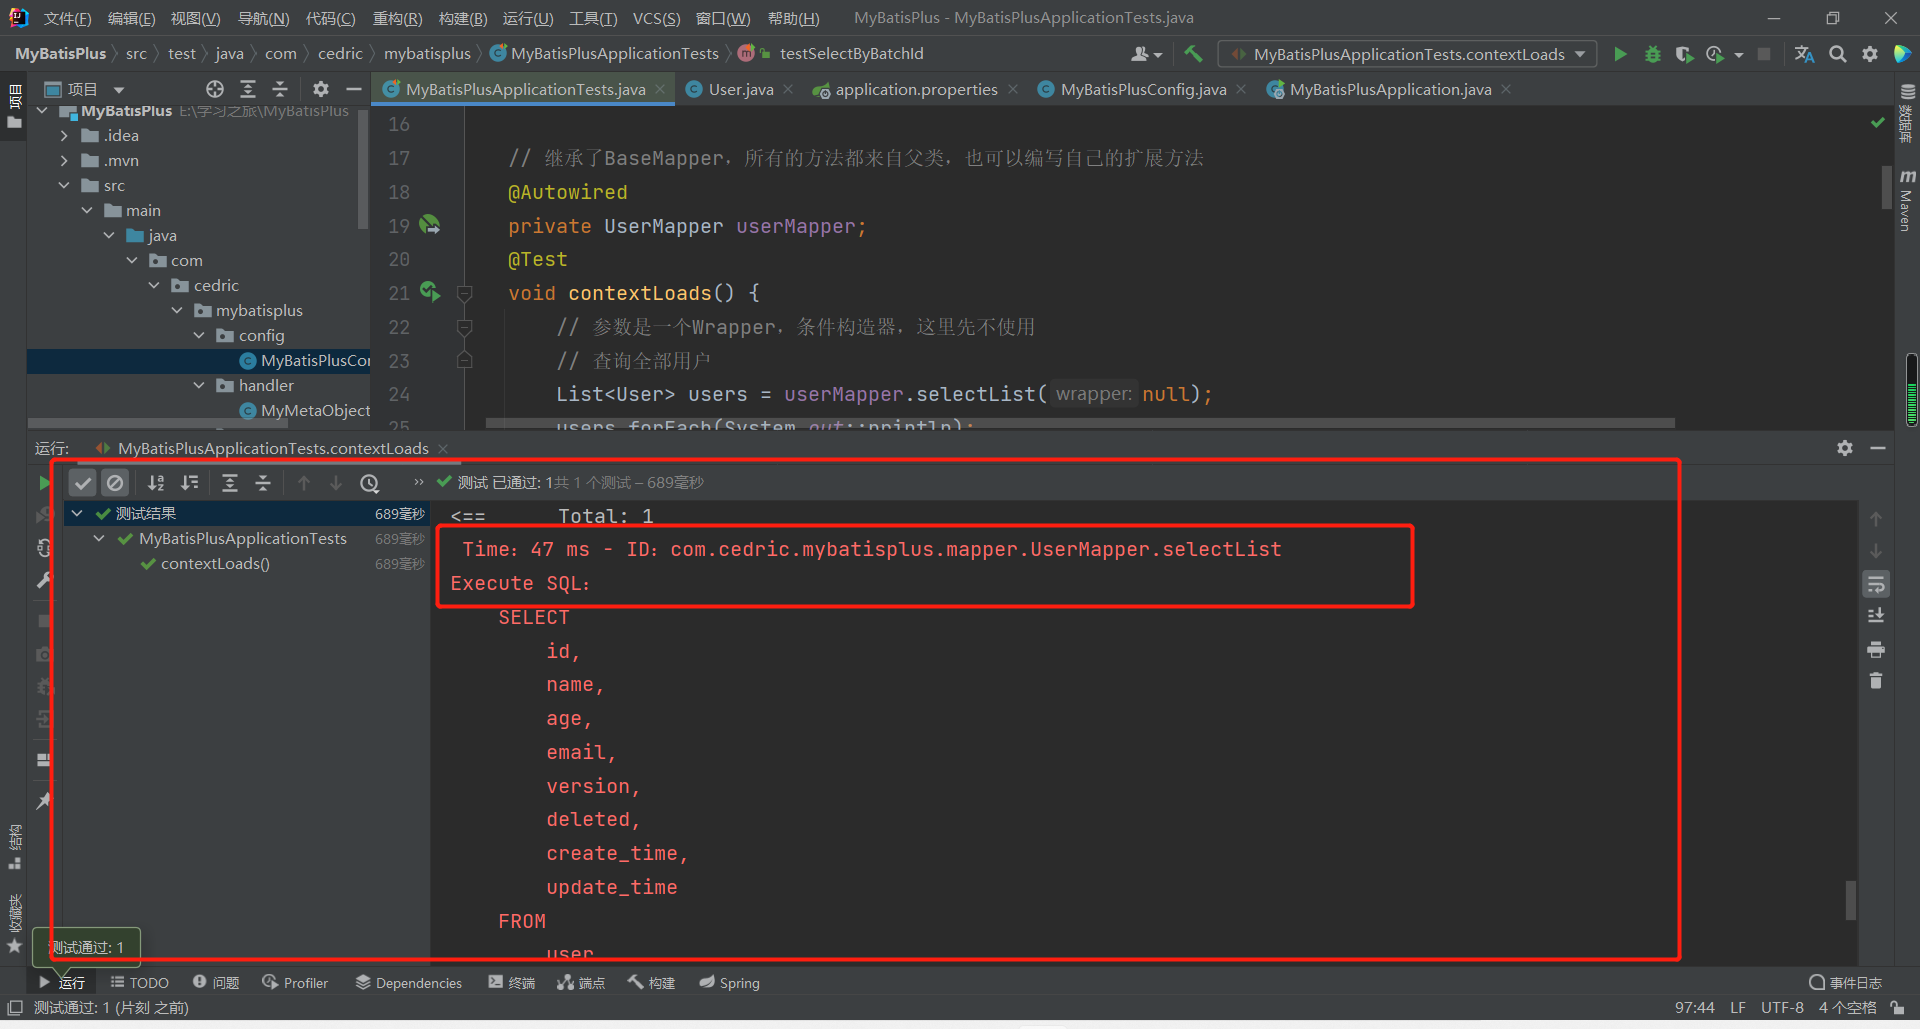Run with coverage from the shield icon

[x=1684, y=54]
